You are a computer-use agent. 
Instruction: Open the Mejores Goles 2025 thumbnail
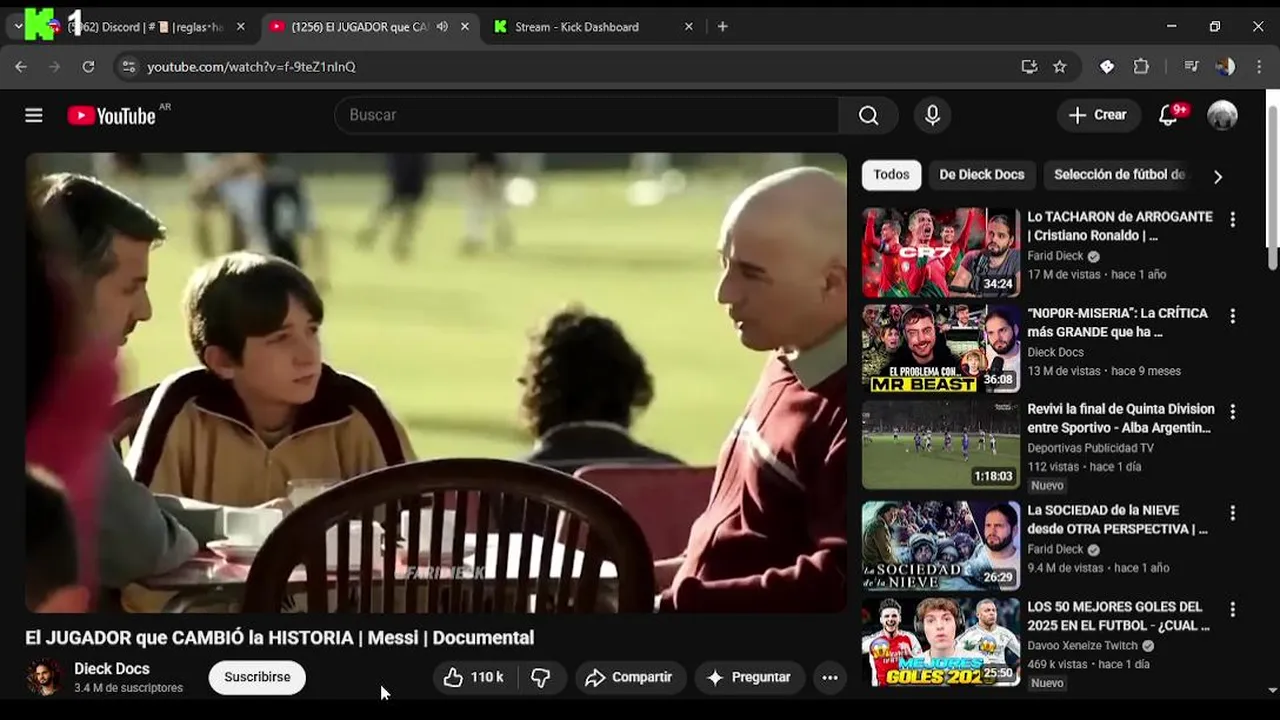tap(941, 642)
